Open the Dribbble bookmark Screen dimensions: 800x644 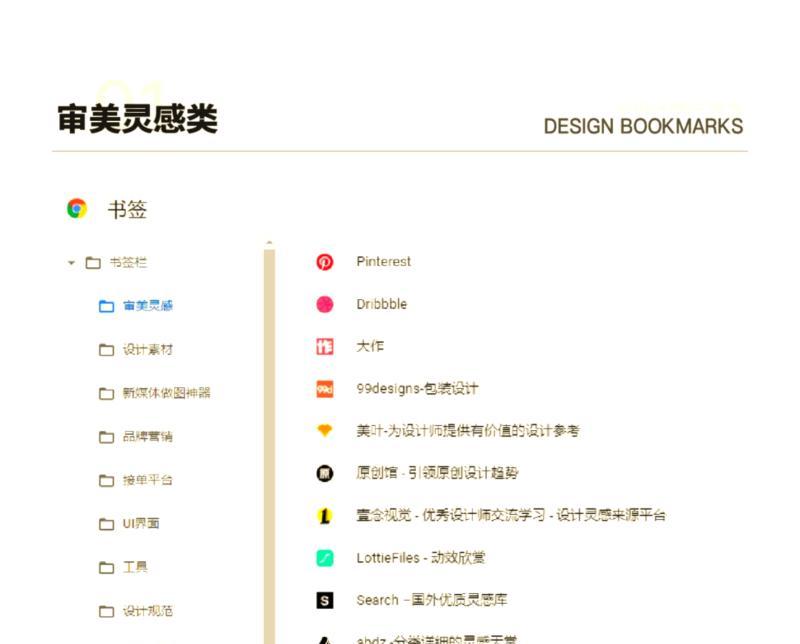click(382, 304)
